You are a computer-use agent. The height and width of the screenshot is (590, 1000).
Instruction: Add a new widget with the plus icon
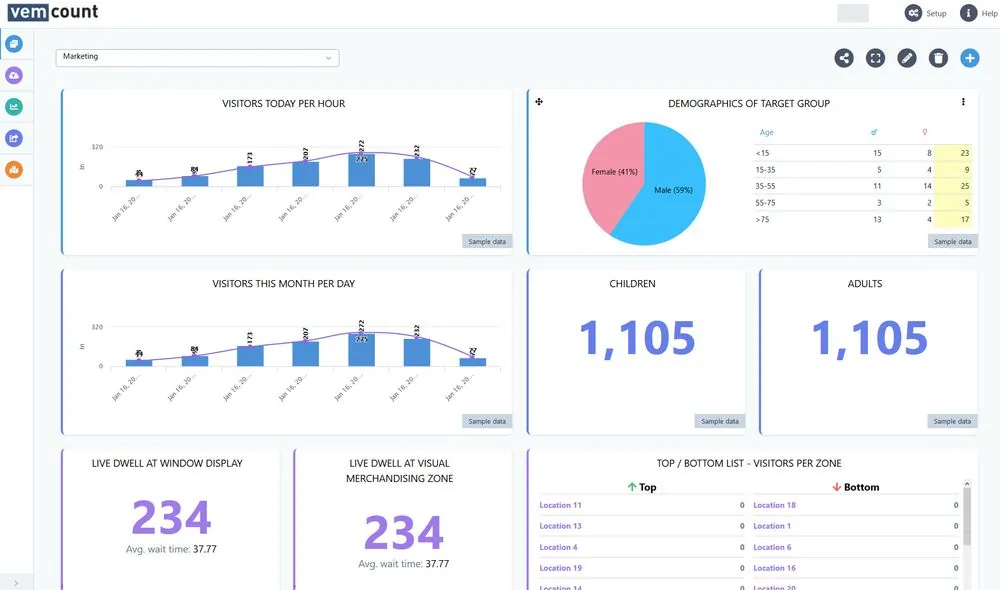pyautogui.click(x=969, y=58)
